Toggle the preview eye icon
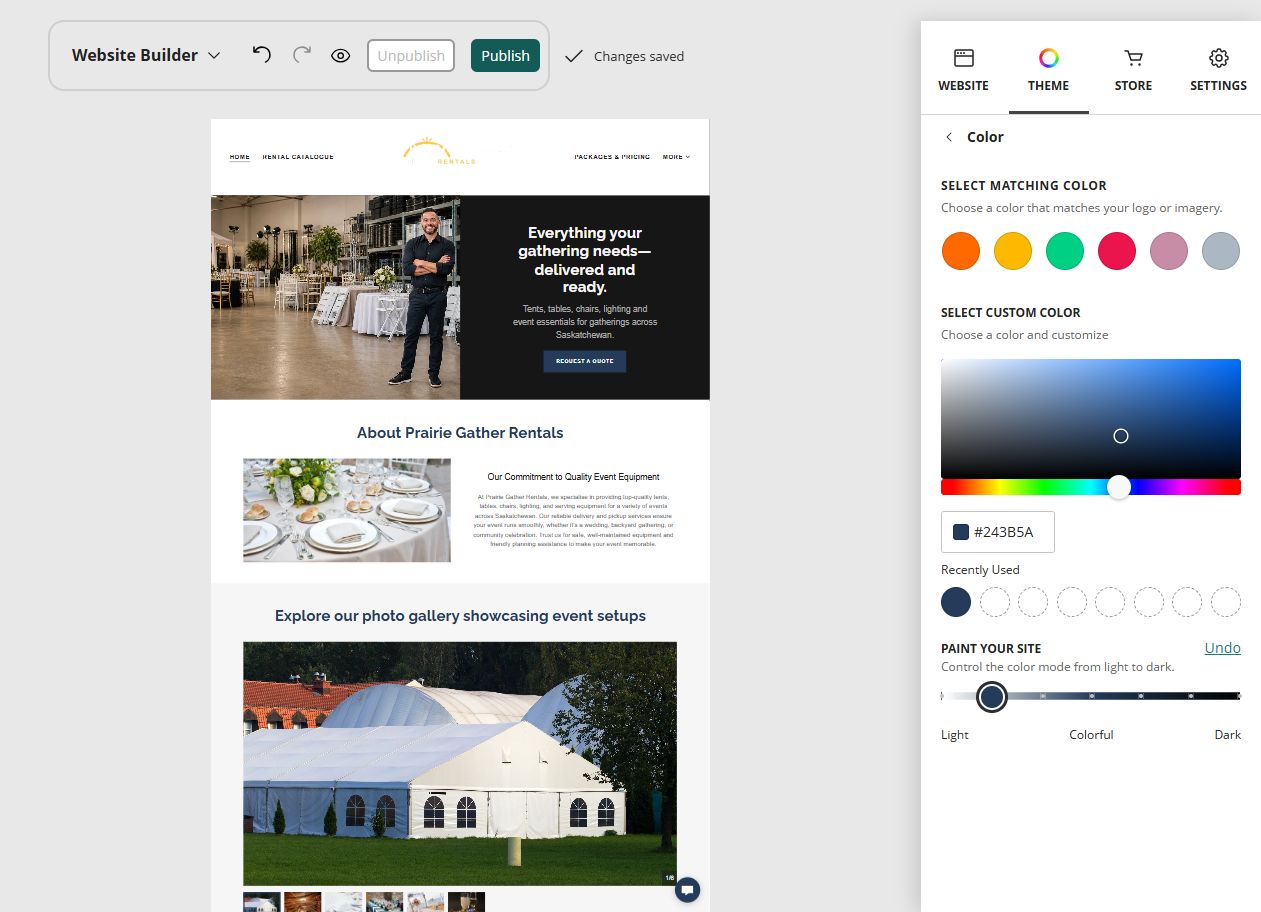The image size is (1261, 912). 340,56
